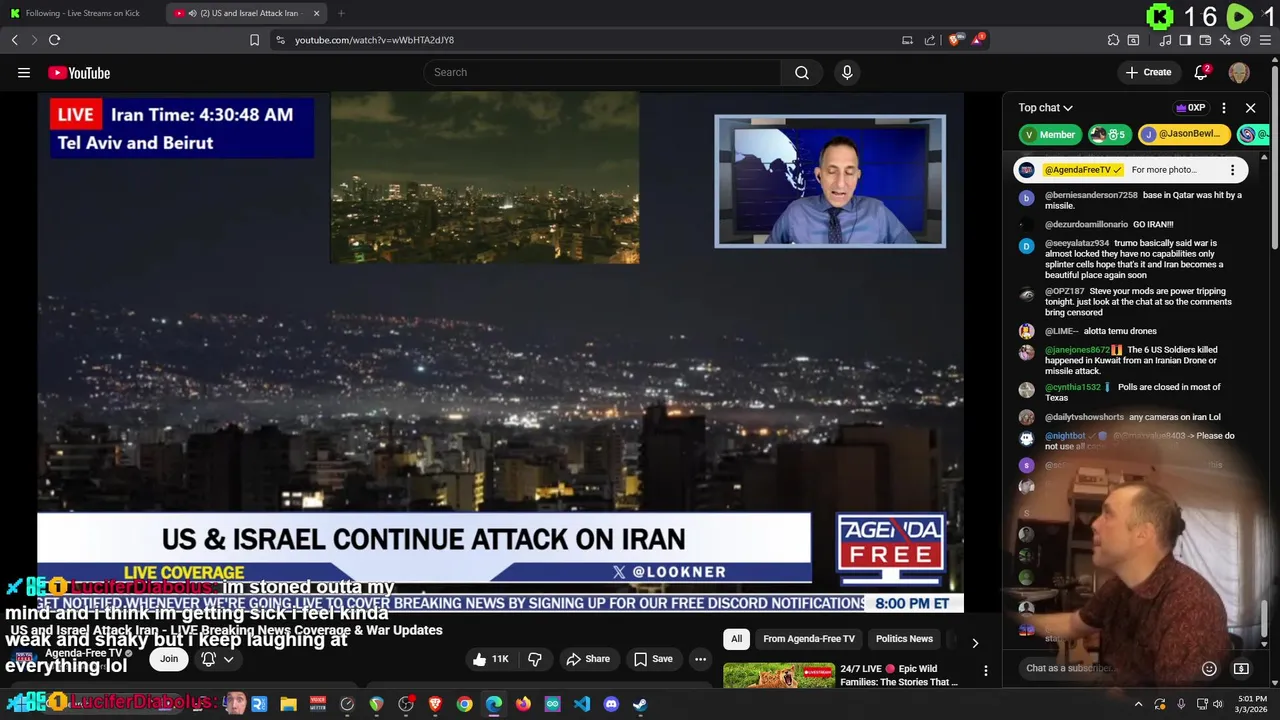Open a new browser tab
The image size is (1280, 720).
click(x=341, y=13)
